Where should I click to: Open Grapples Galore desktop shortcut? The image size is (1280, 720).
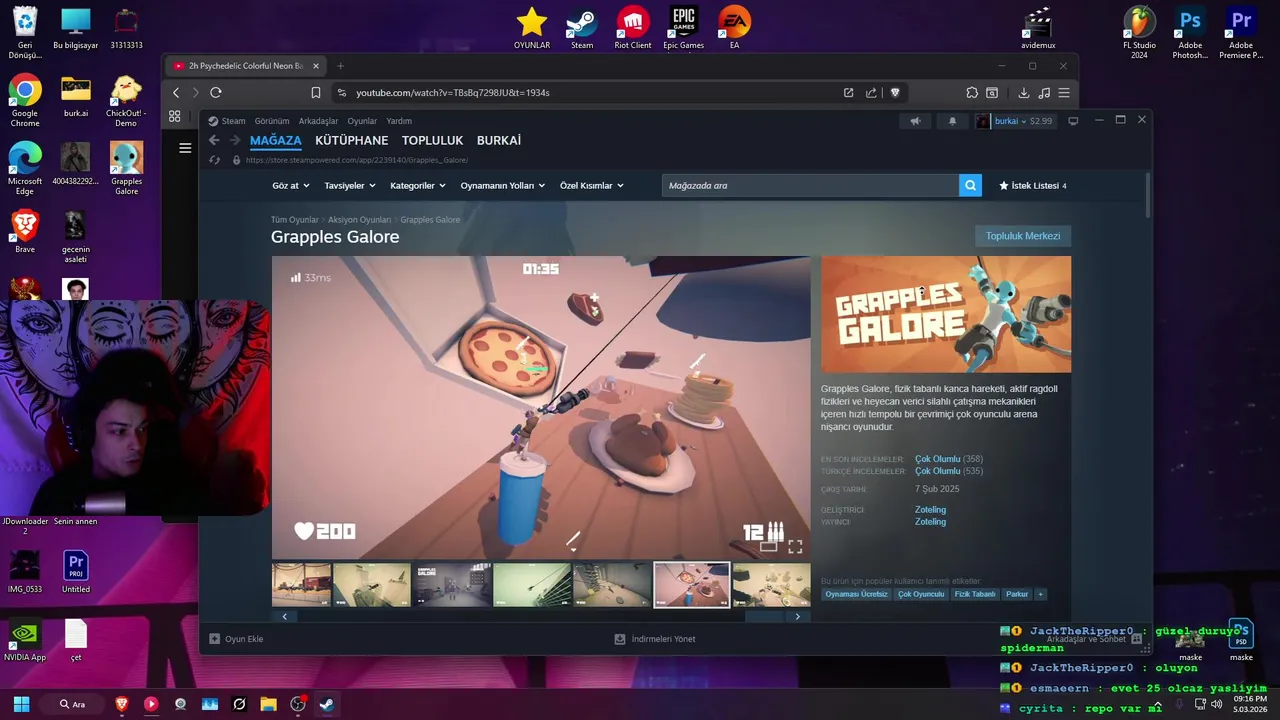(x=126, y=168)
